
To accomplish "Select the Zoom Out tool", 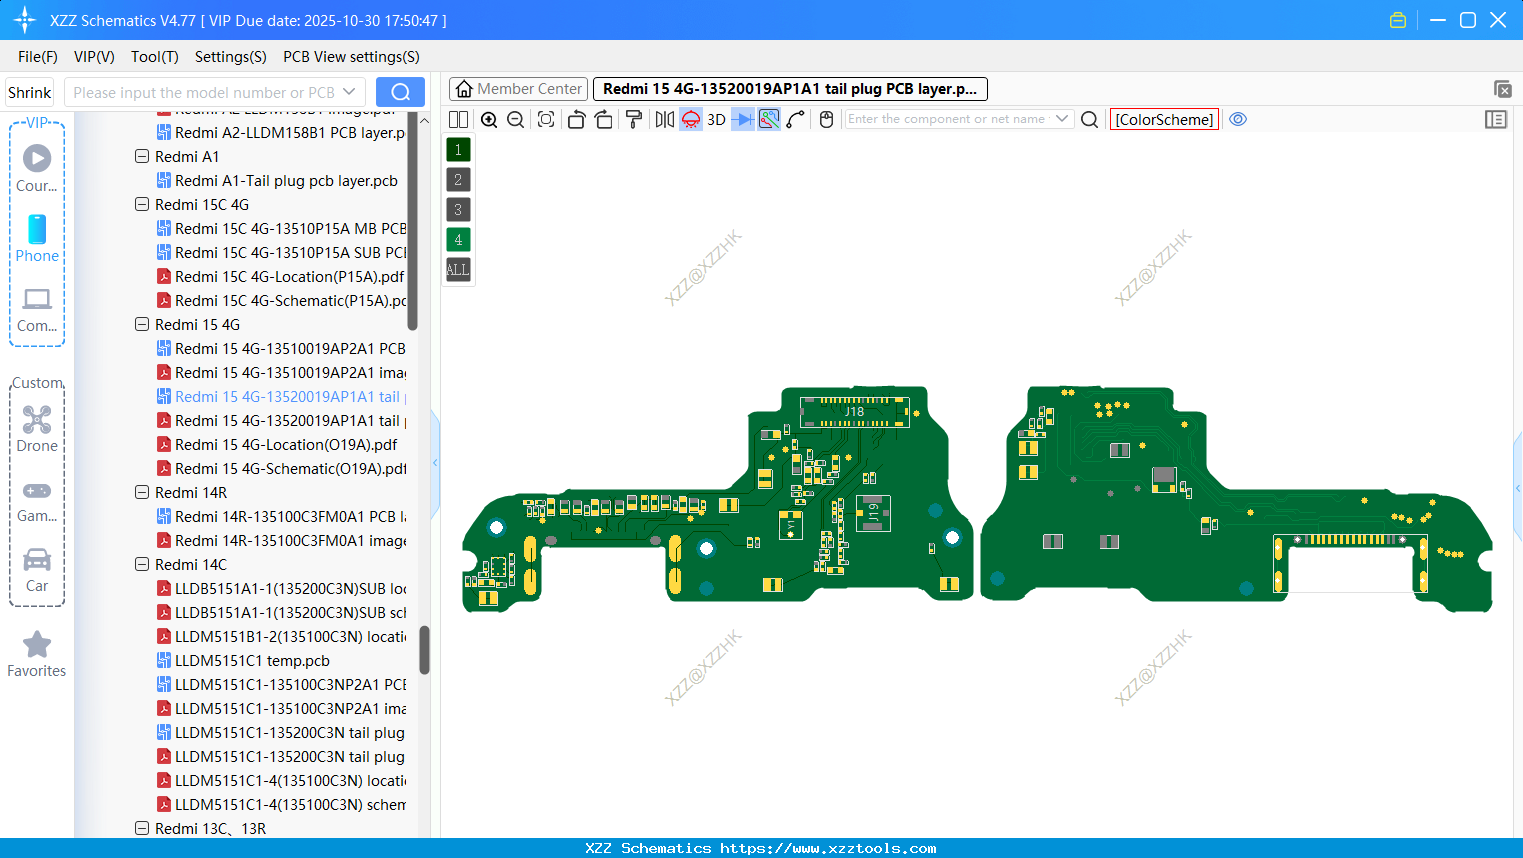I will coord(514,119).
